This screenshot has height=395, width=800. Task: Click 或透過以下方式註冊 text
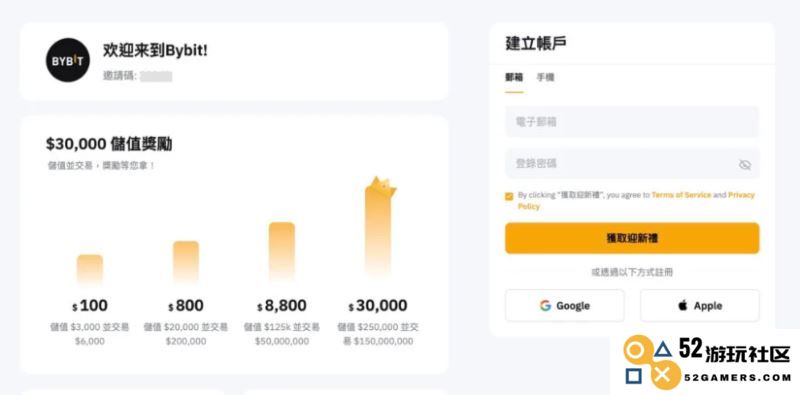632,272
